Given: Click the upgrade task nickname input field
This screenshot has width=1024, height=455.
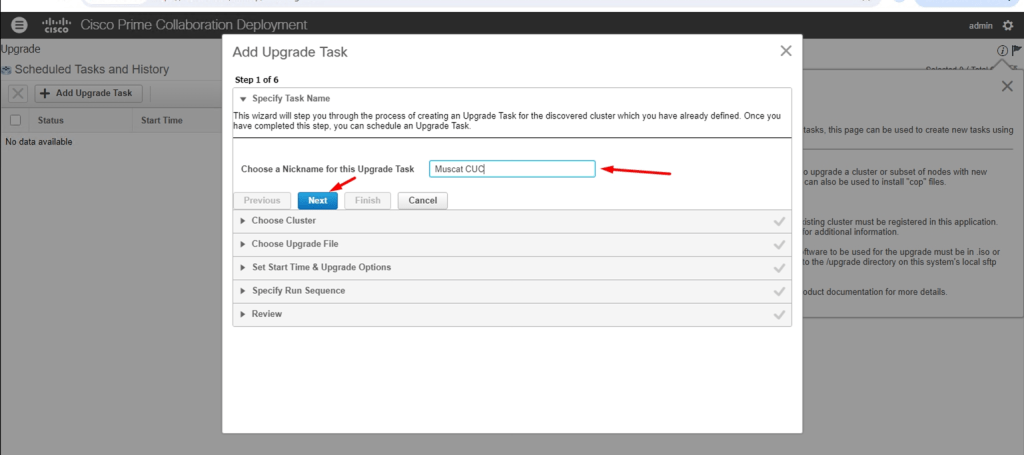Looking at the screenshot, I should [512, 169].
